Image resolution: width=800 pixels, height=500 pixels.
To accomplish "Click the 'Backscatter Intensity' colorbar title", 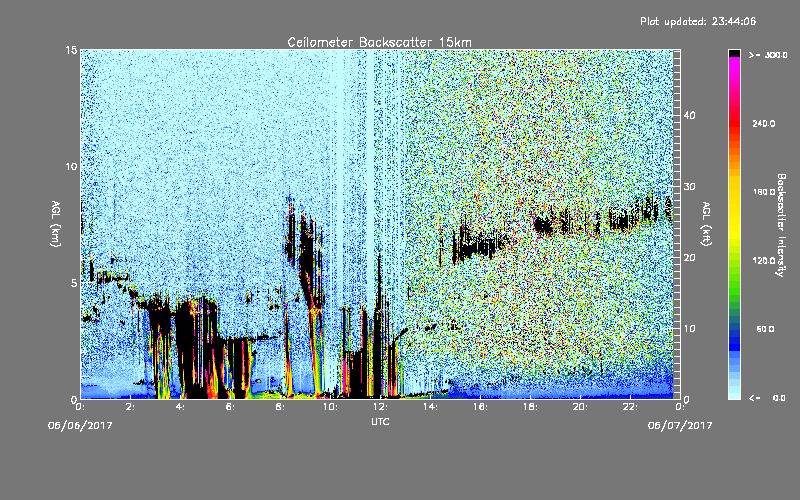I will click(781, 225).
